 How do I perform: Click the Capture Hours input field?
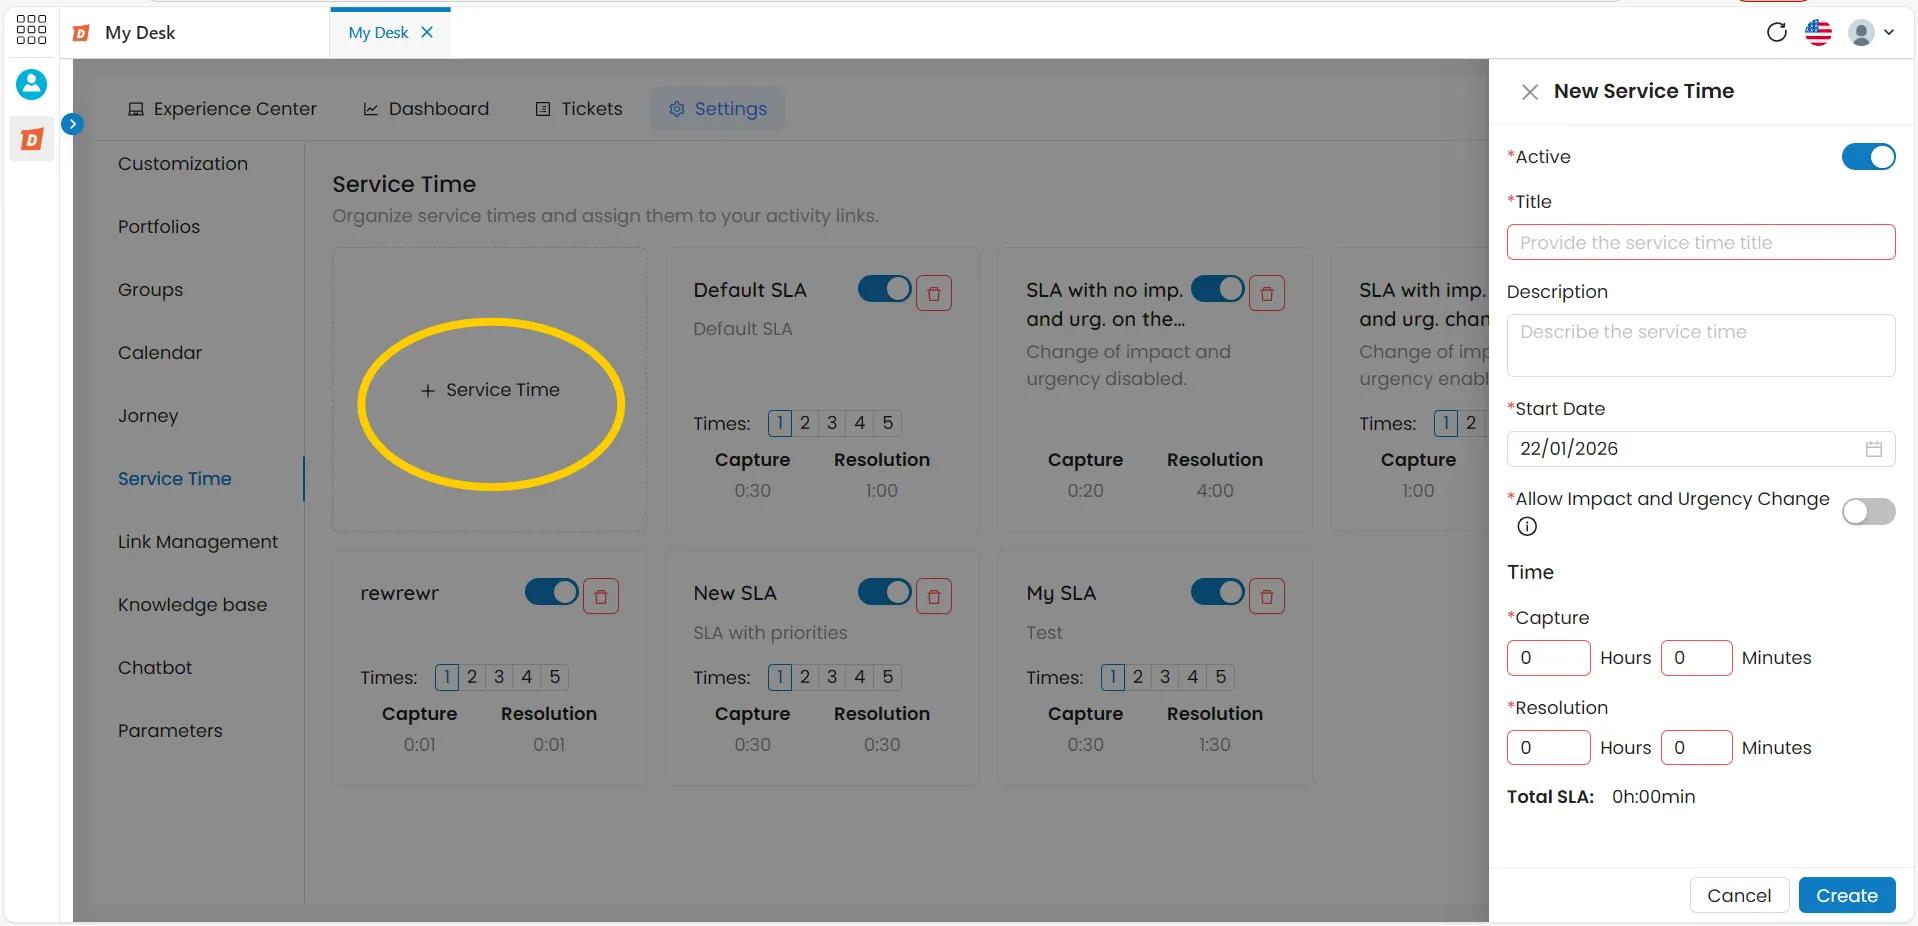[x=1548, y=658]
